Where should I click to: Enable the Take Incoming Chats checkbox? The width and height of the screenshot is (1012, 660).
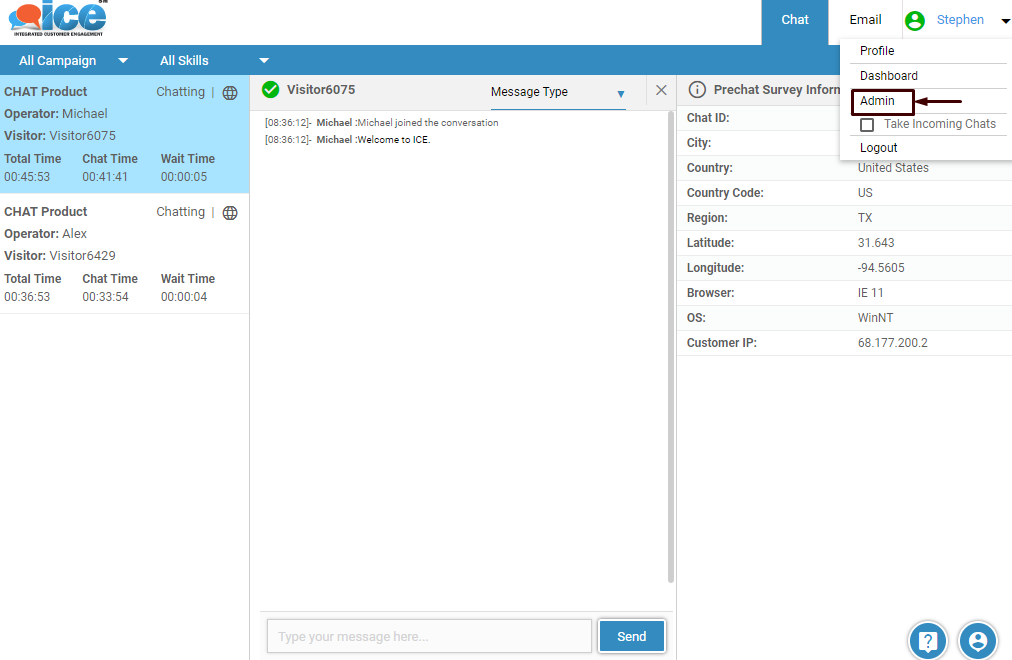867,125
